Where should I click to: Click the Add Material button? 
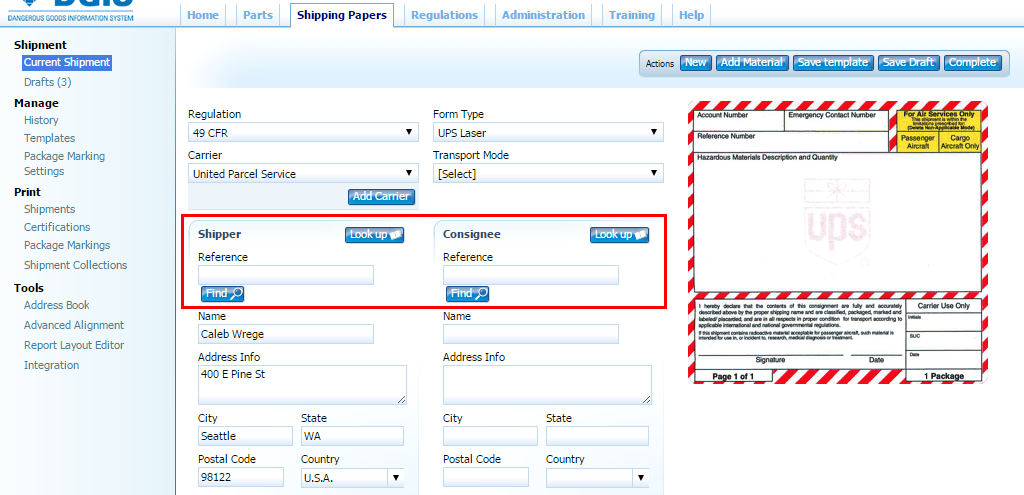tap(751, 62)
